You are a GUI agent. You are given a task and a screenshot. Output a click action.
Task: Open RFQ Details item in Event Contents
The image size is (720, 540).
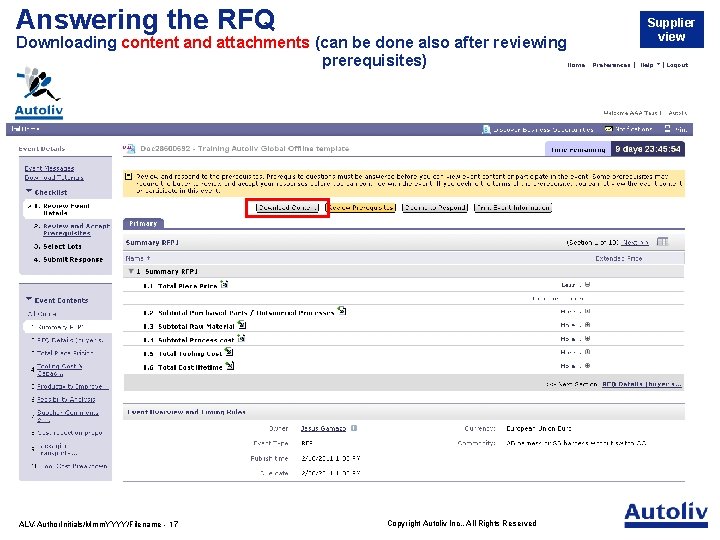(x=68, y=340)
